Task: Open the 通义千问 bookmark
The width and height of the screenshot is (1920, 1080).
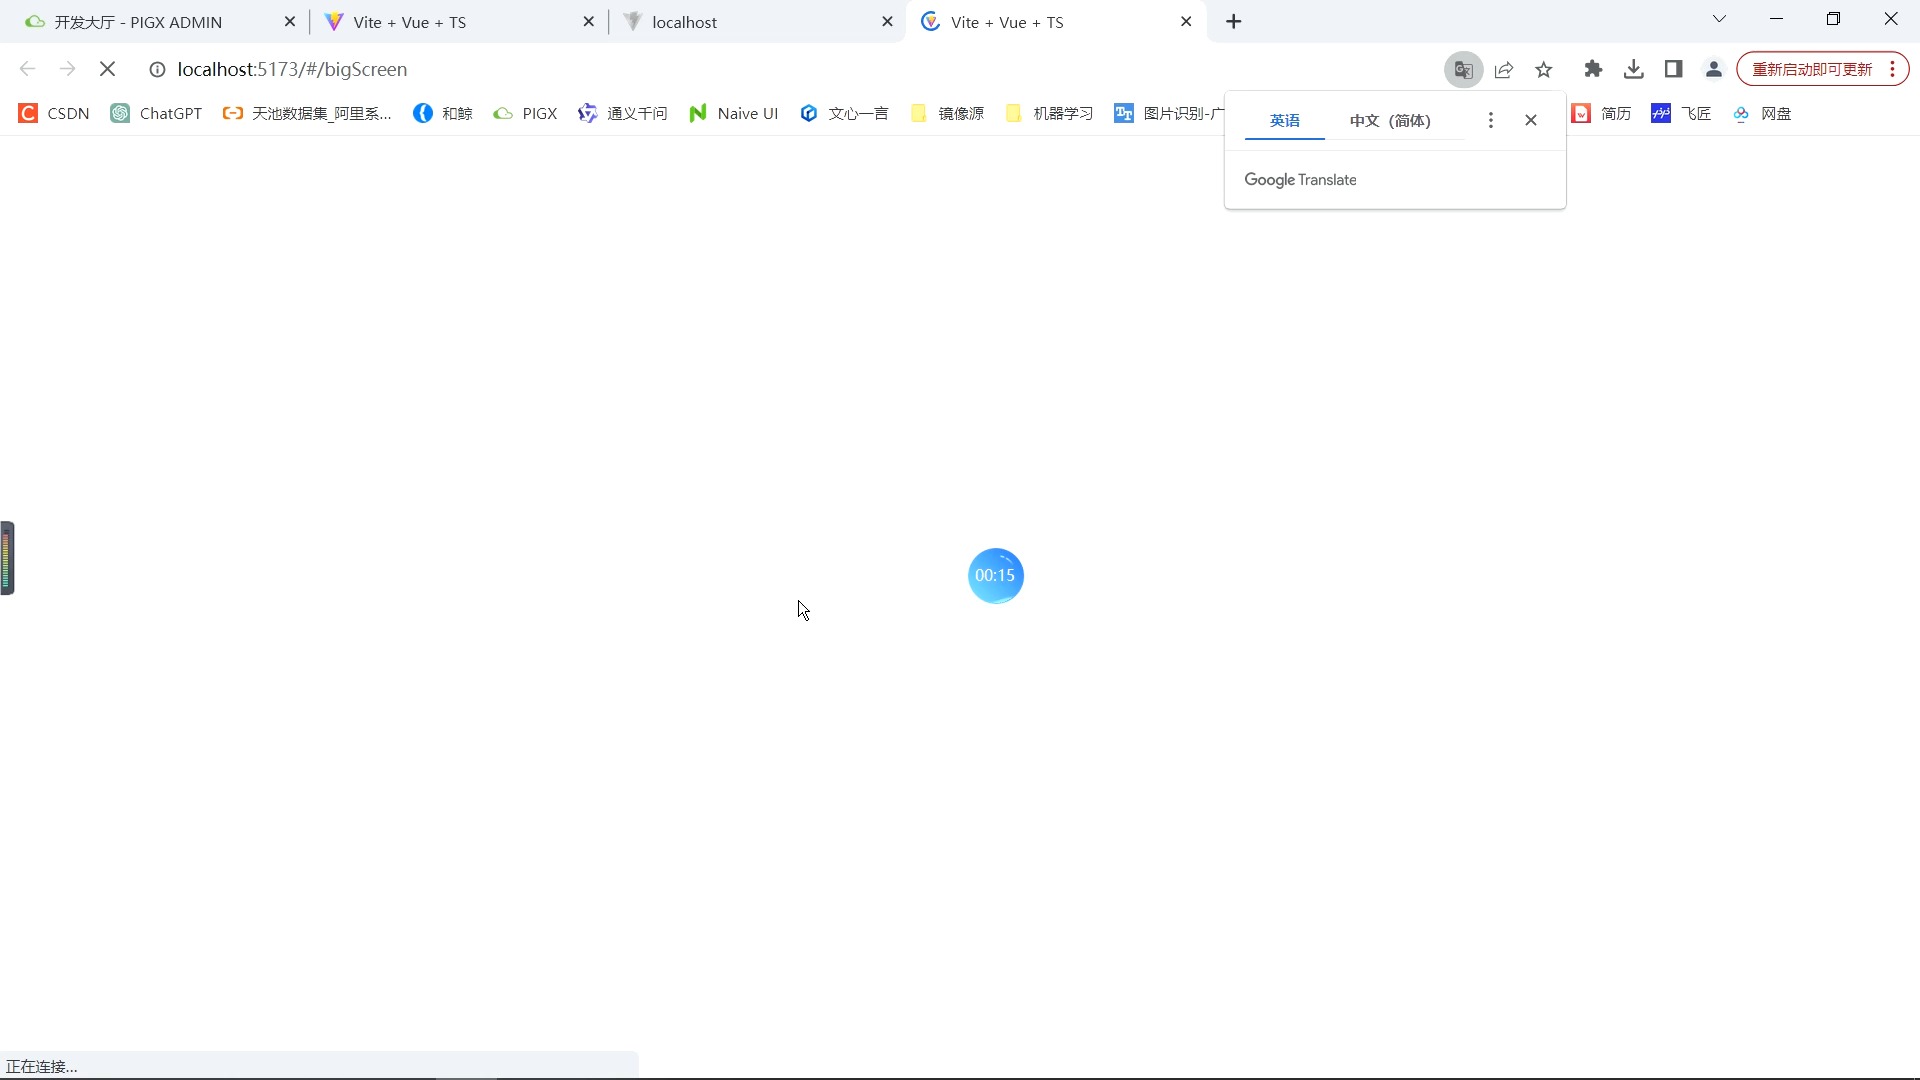Action: (622, 113)
